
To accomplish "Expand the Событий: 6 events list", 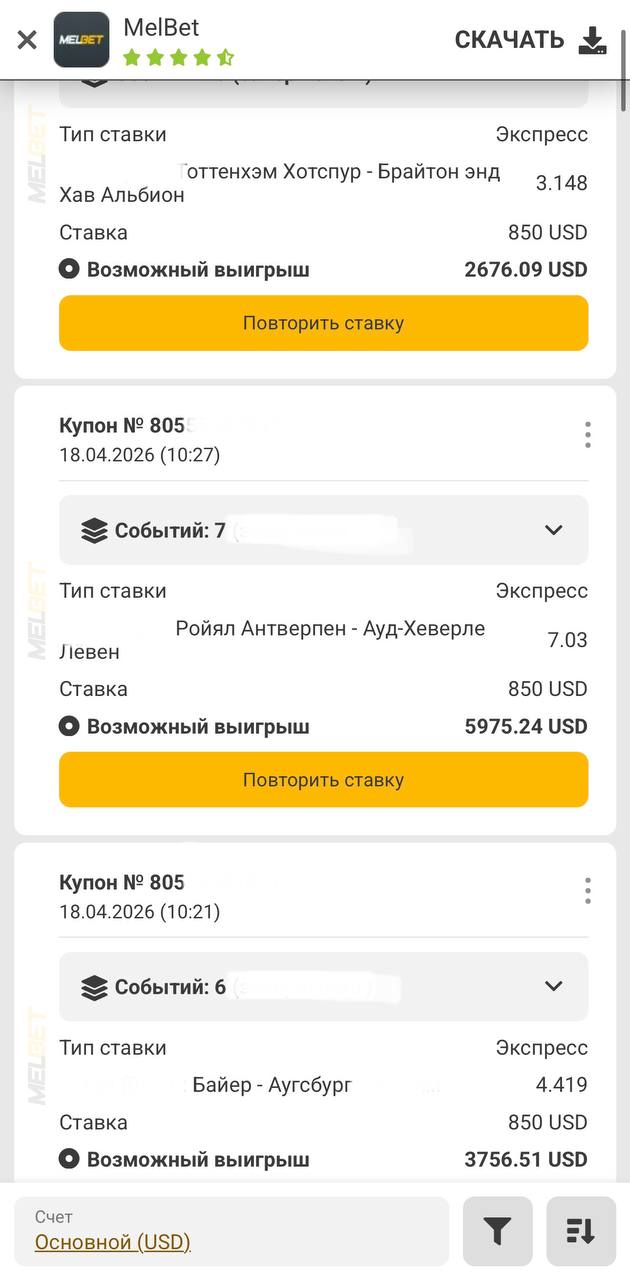I will pyautogui.click(x=553, y=987).
